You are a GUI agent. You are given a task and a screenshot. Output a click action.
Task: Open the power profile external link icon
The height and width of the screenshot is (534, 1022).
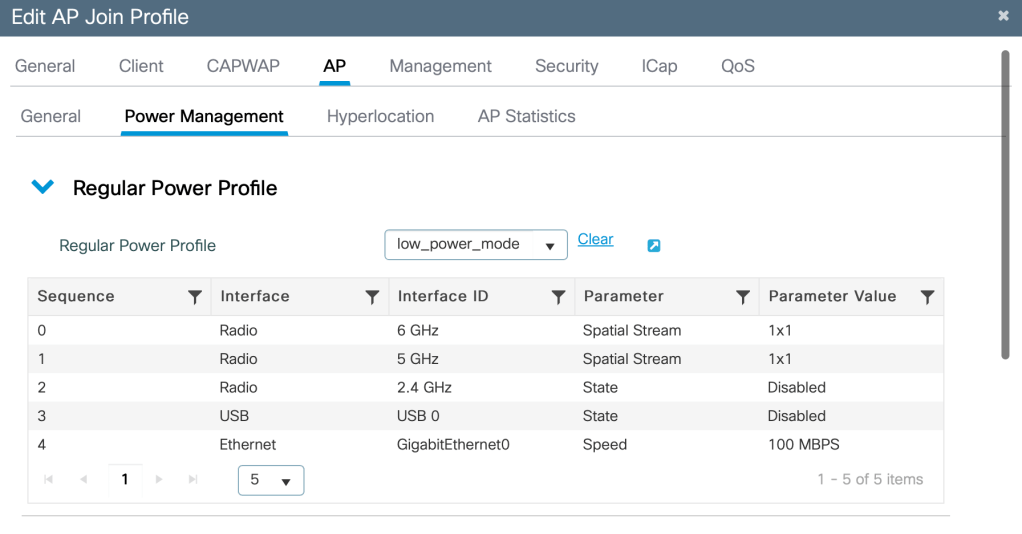[654, 246]
